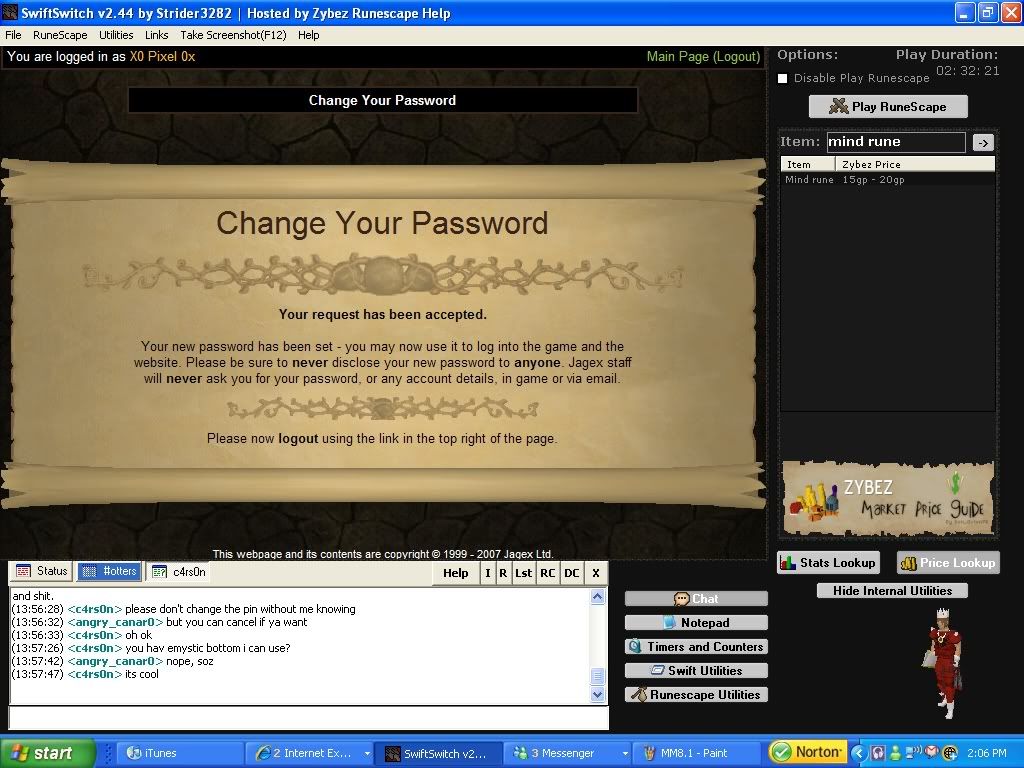Expand hidden system tray icons
1024x768 pixels.
(x=858, y=754)
